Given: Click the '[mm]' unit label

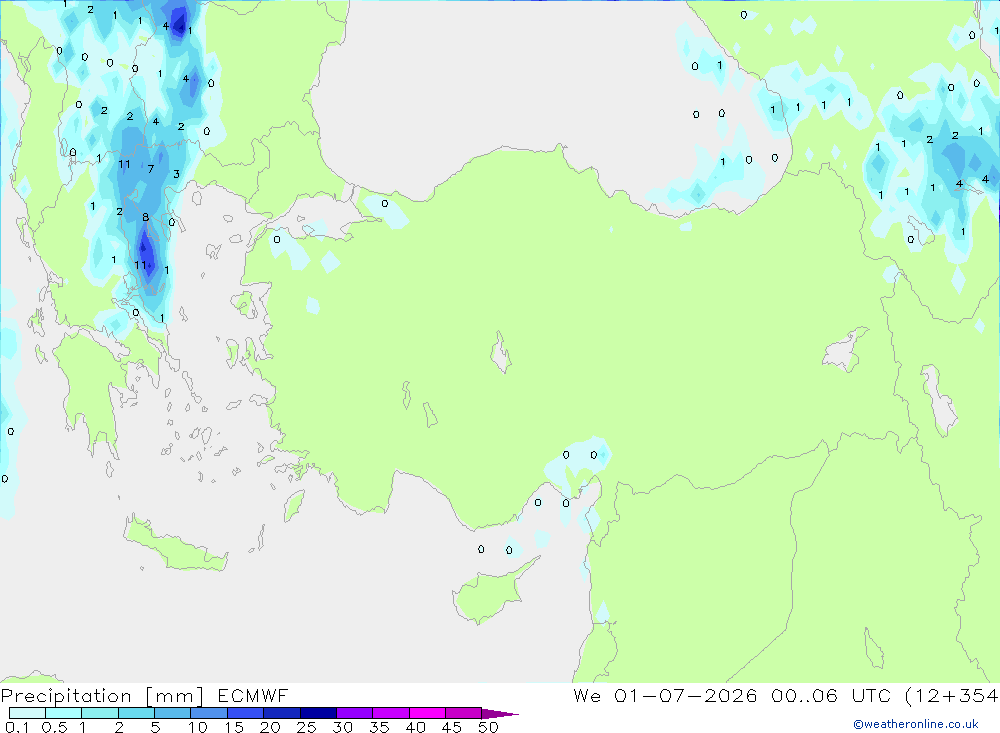Looking at the screenshot, I should [x=175, y=696].
